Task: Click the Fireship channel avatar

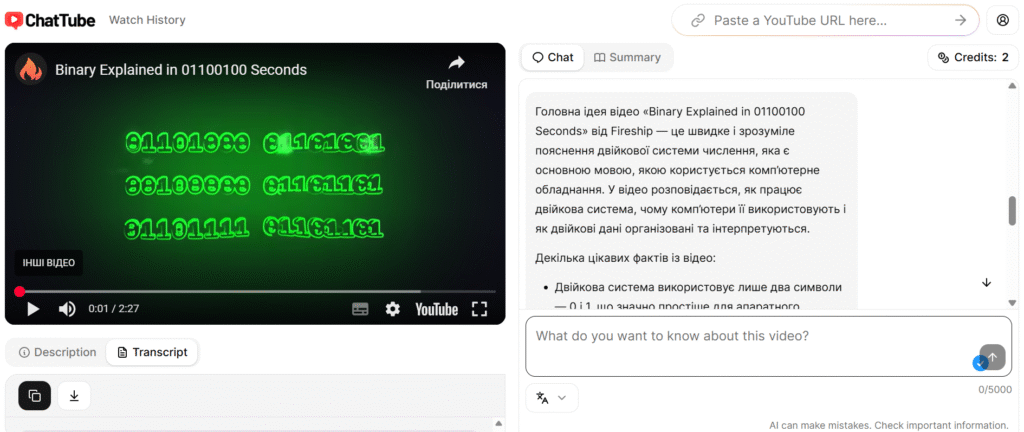Action: (30, 69)
